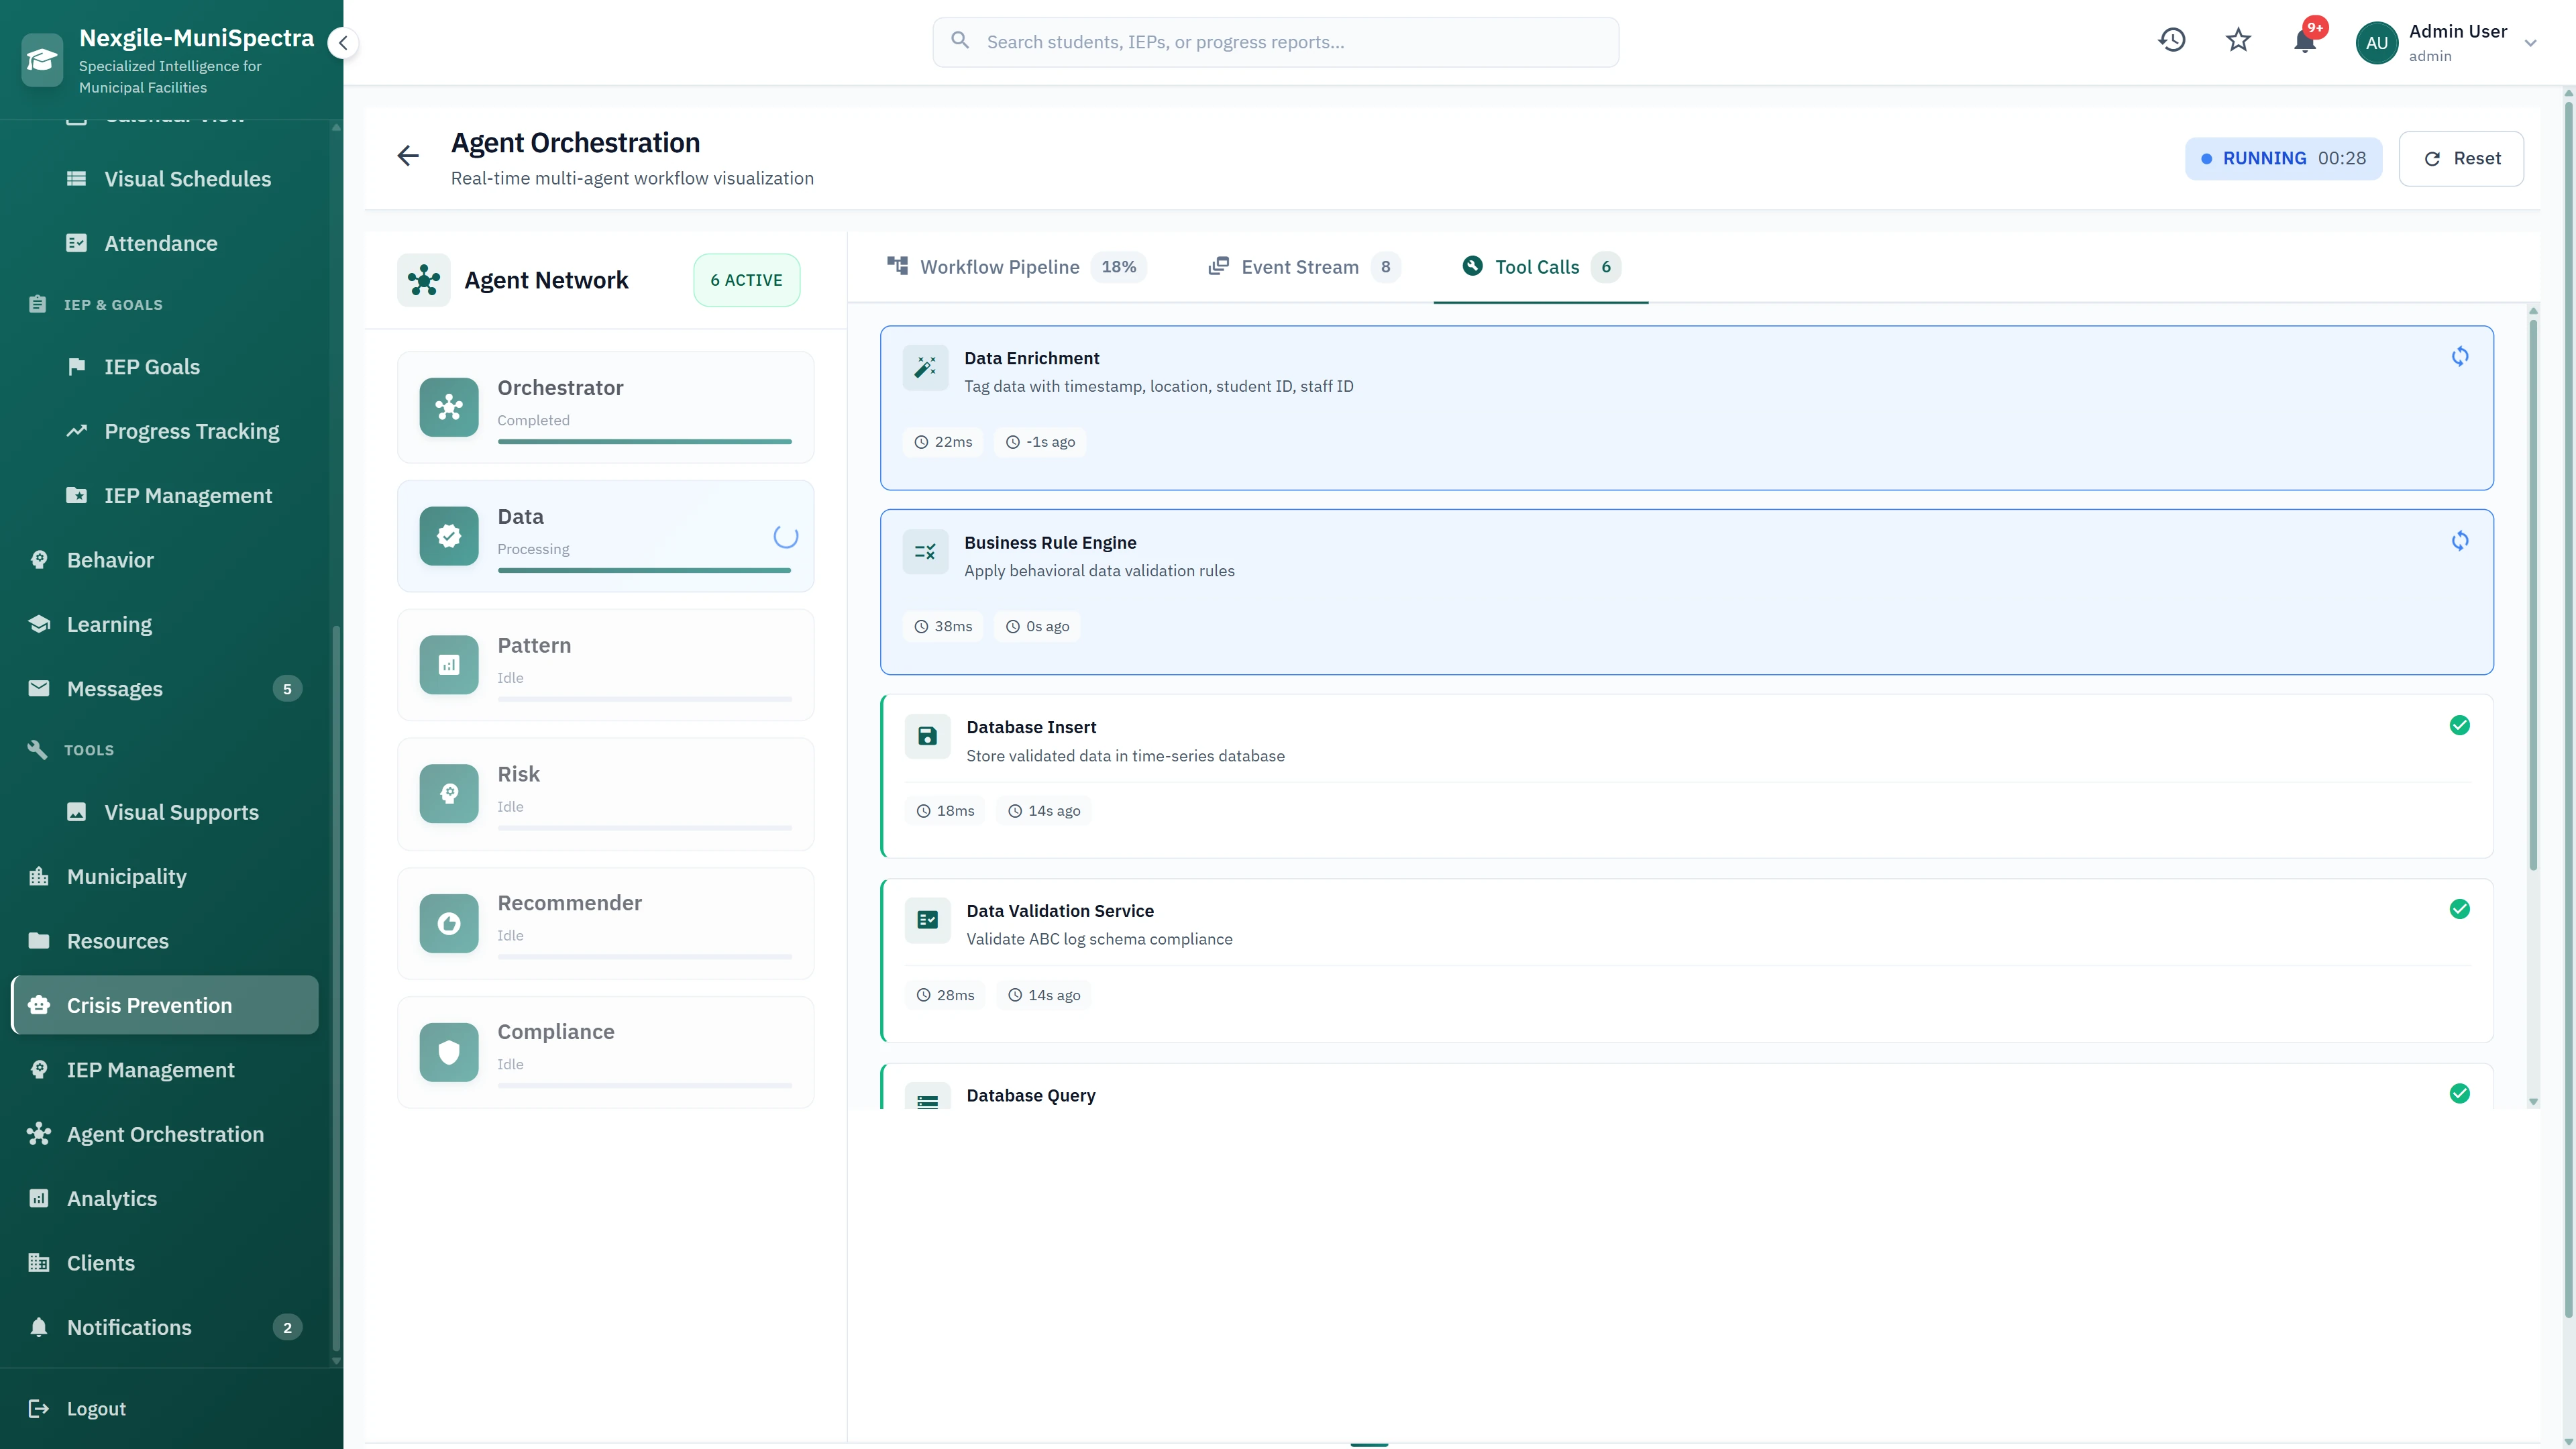This screenshot has height=1449, width=2576.
Task: Select the Crisis Prevention sidebar item
Action: 149,1005
